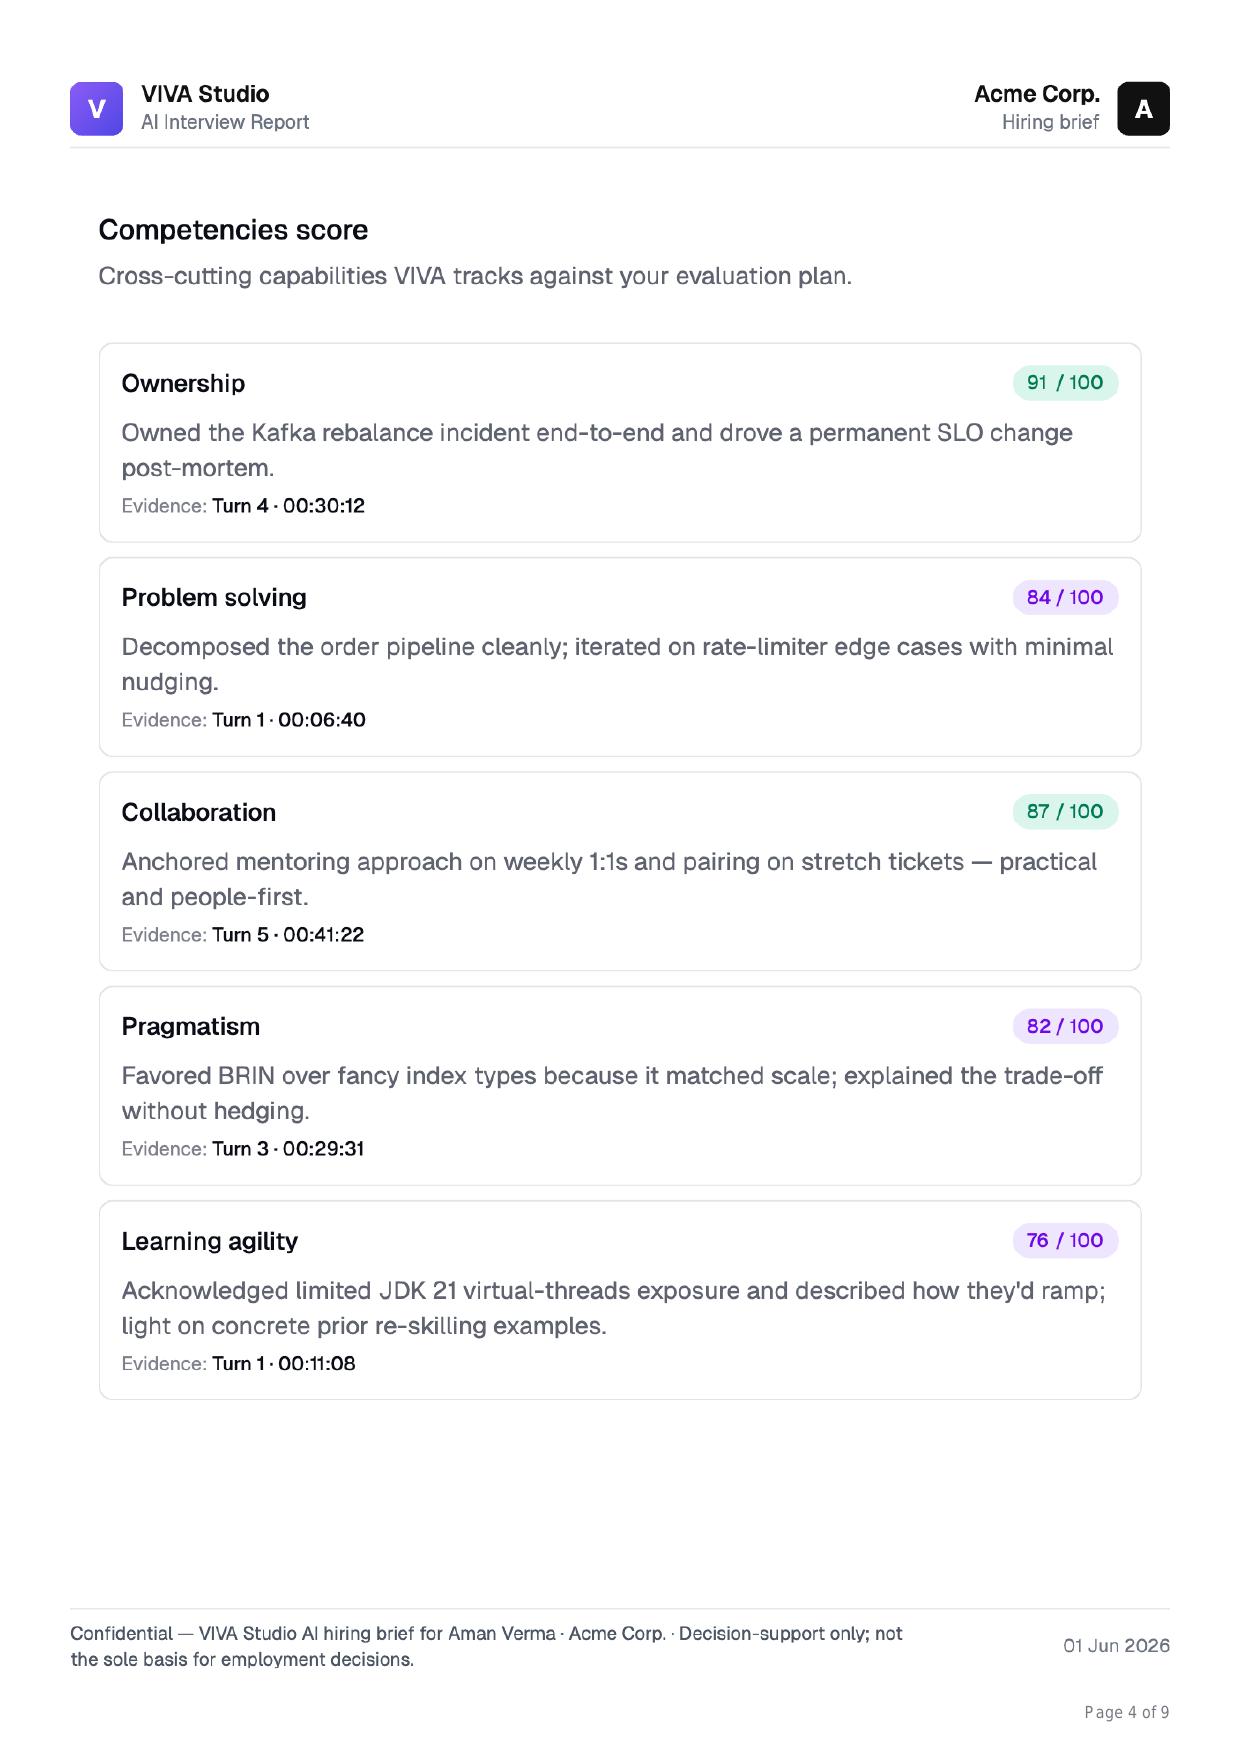This screenshot has width=1241, height=1754.
Task: Click the Problem solving card title
Action: 214,597
